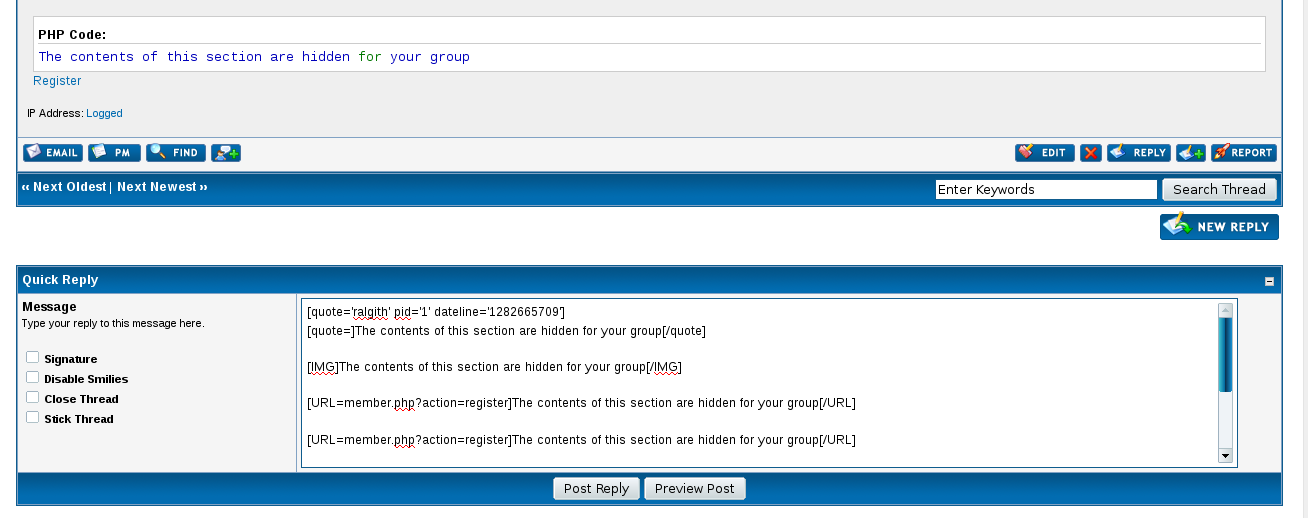This screenshot has width=1308, height=518.
Task: Click the Edit post button
Action: pyautogui.click(x=1044, y=153)
